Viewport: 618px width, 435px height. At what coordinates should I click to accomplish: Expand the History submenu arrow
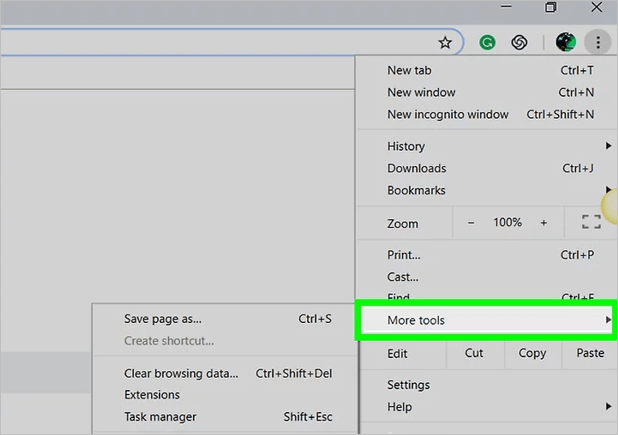coord(608,146)
